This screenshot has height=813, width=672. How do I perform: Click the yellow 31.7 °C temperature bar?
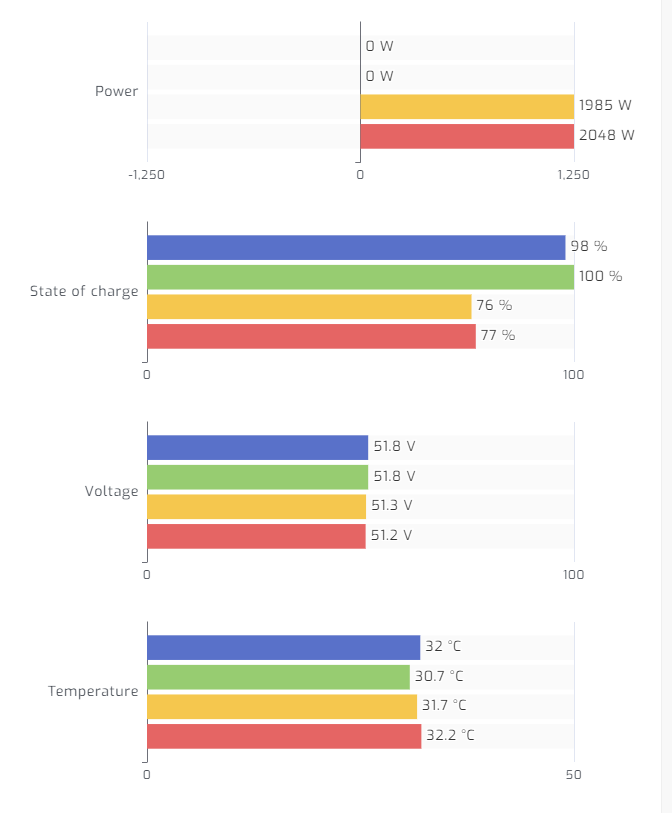(282, 707)
